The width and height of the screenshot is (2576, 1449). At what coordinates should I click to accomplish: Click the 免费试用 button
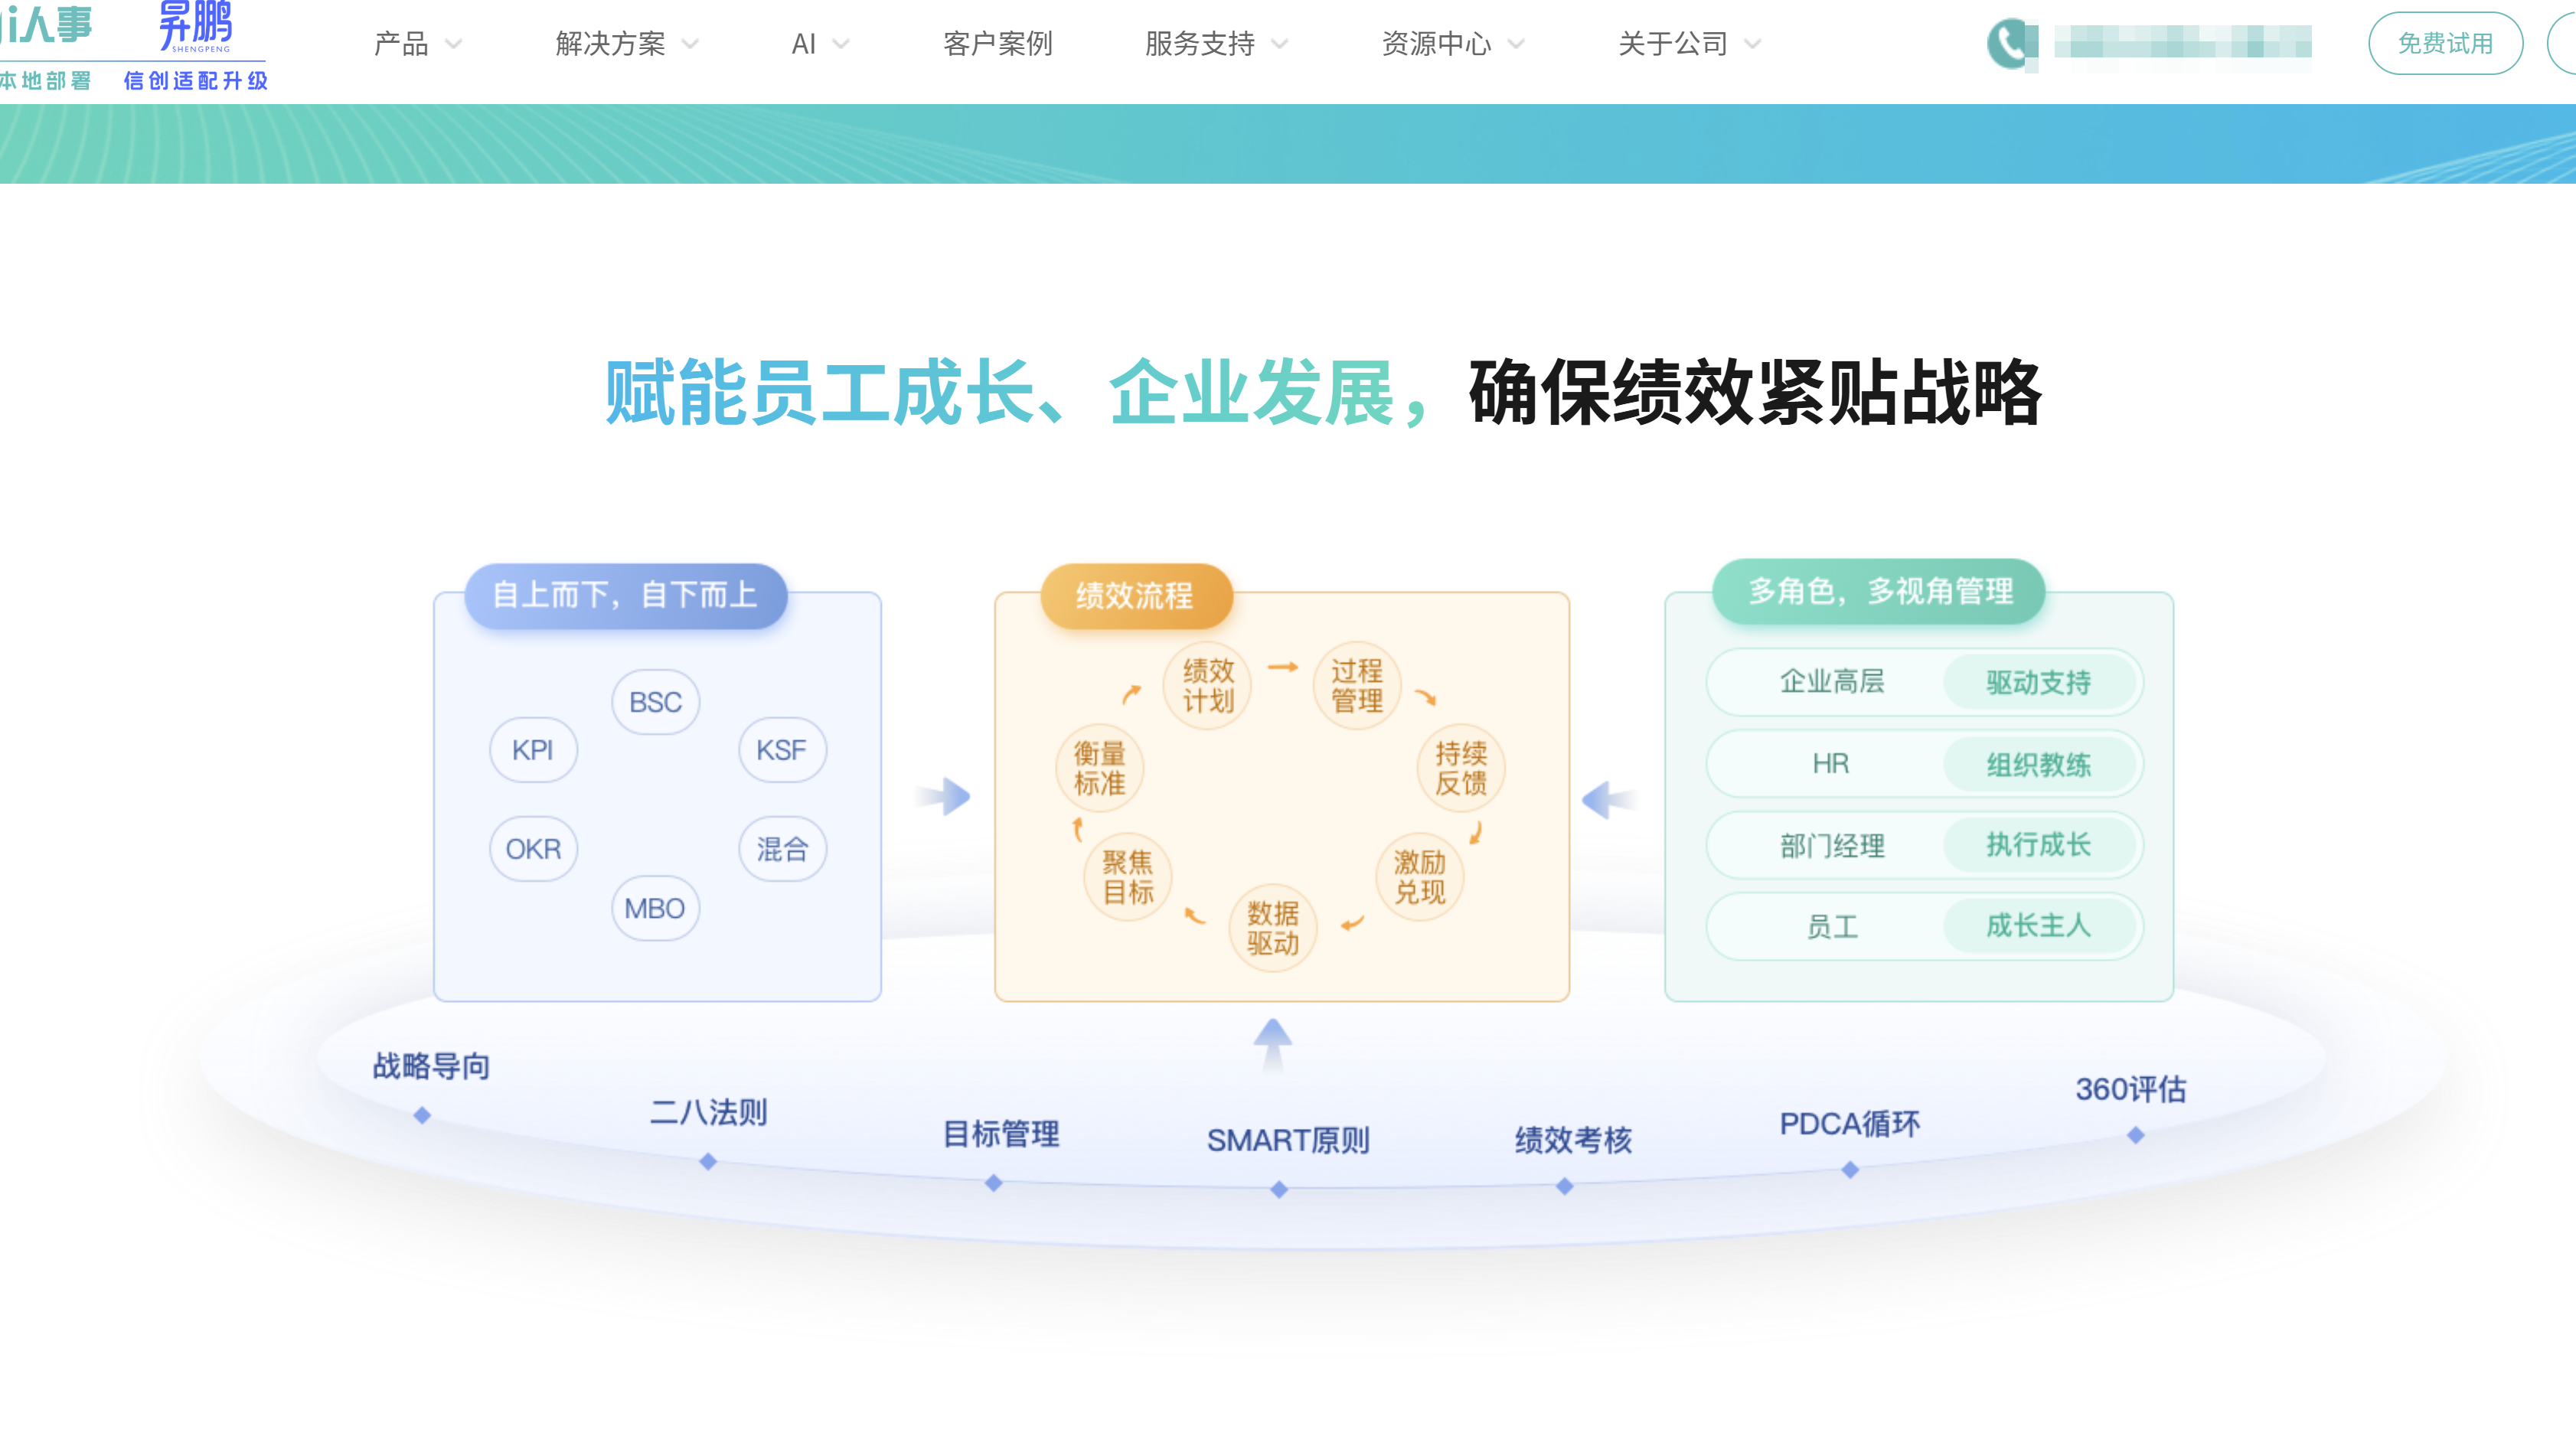click(2445, 42)
